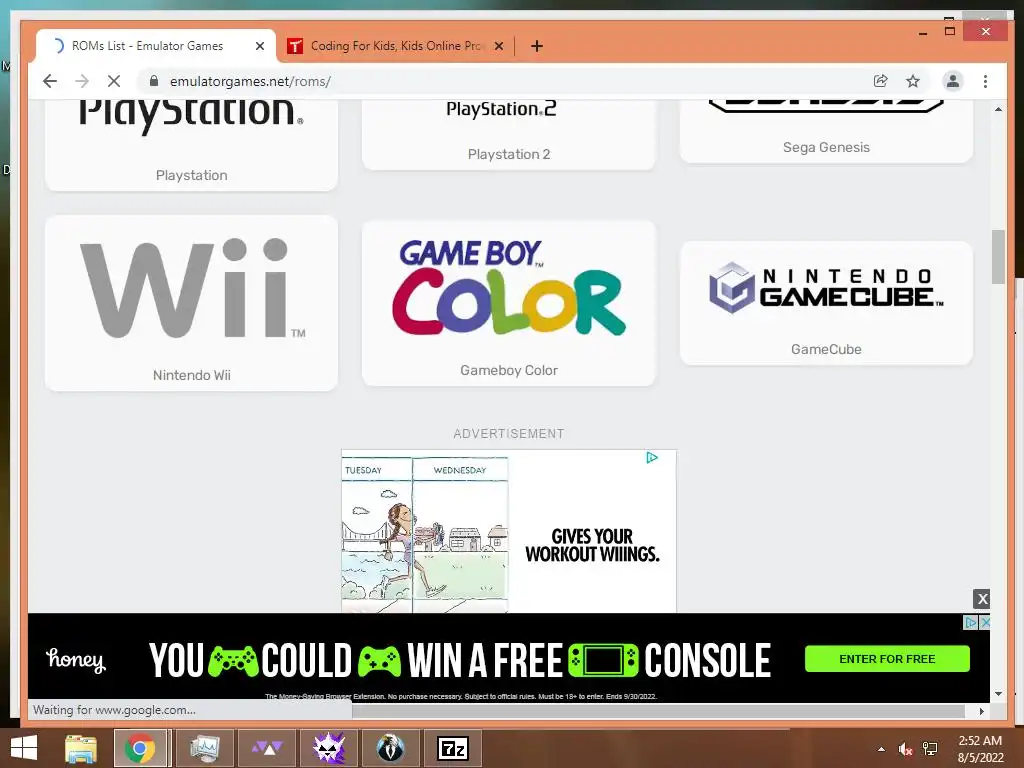Open the Playstation 2 ROMs card
The width and height of the screenshot is (1024, 768).
point(509,135)
